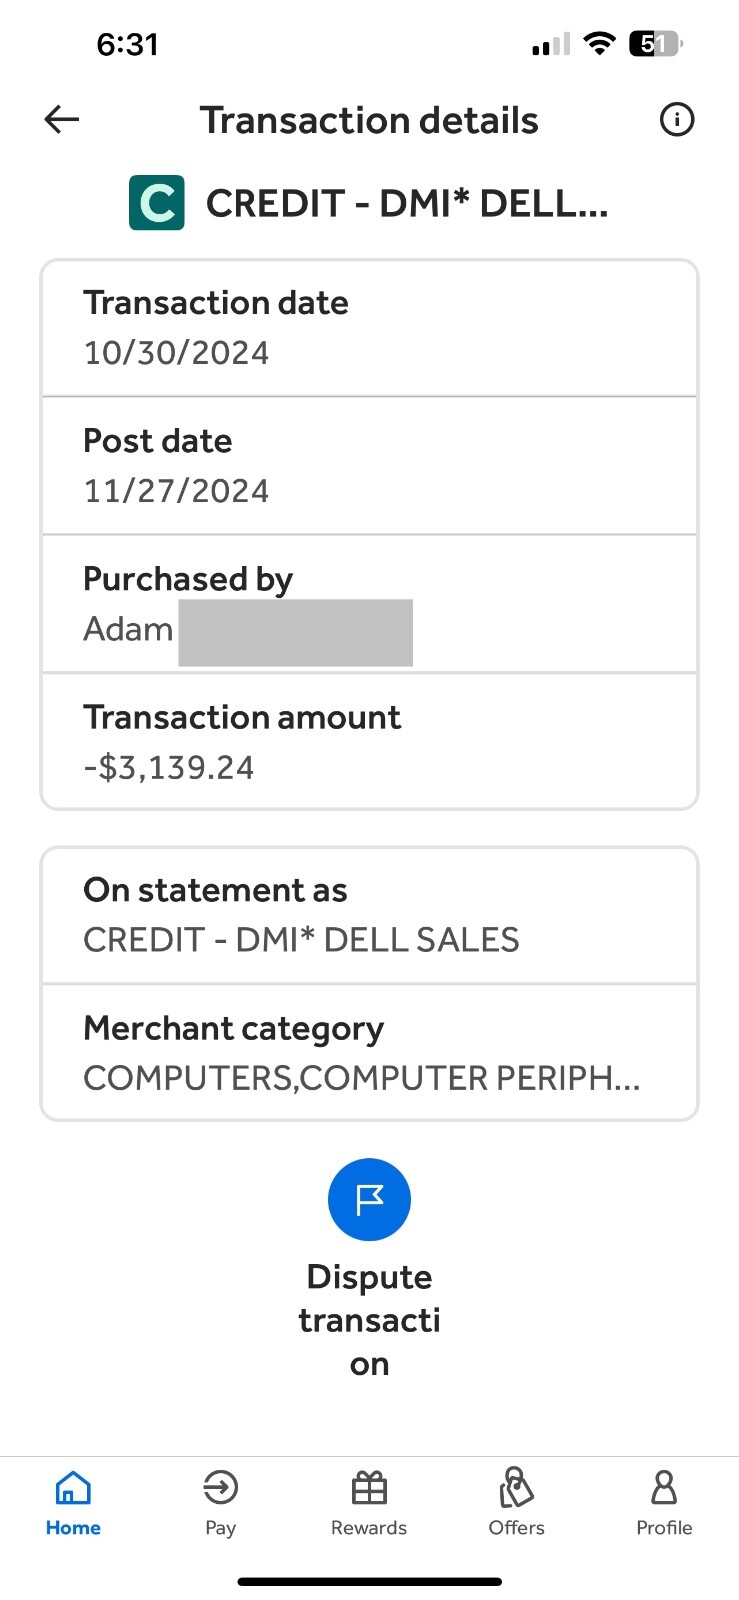This screenshot has height=1600, width=739.
Task: Open the Rewards gift icon
Action: coord(369,1488)
